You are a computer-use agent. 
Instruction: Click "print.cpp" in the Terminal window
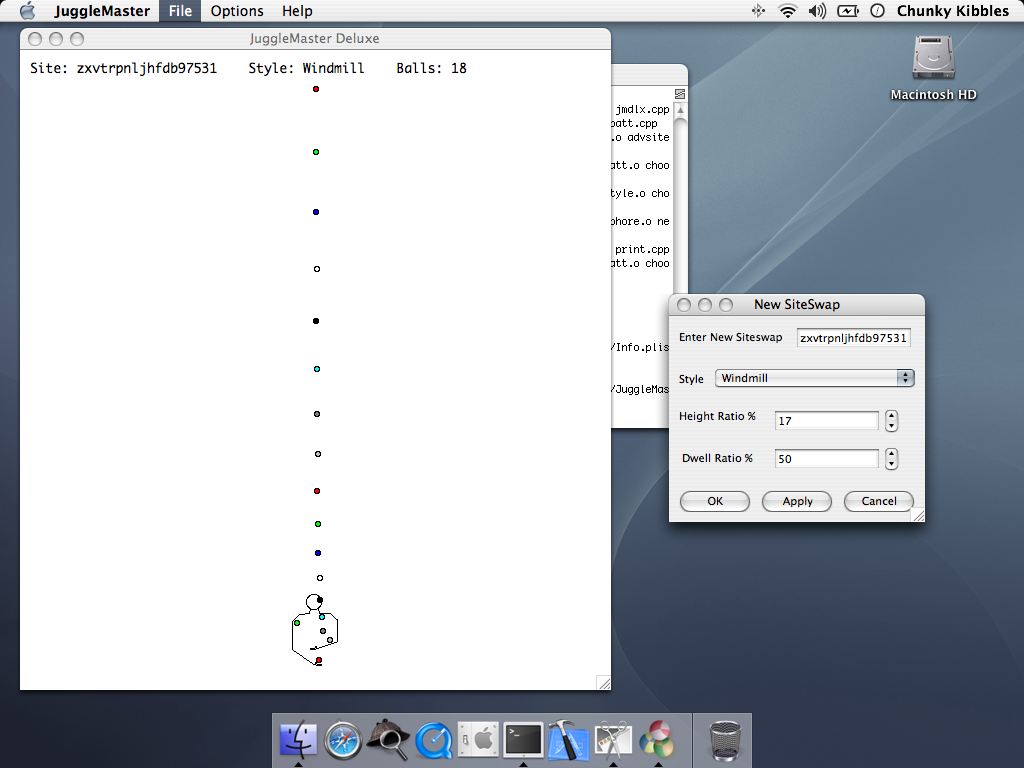click(x=643, y=249)
